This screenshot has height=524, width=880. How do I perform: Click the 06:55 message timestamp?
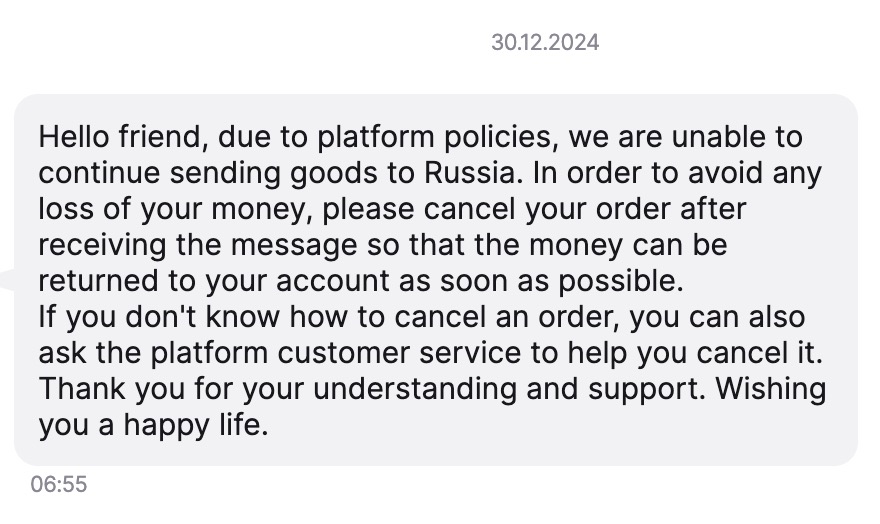tap(59, 484)
